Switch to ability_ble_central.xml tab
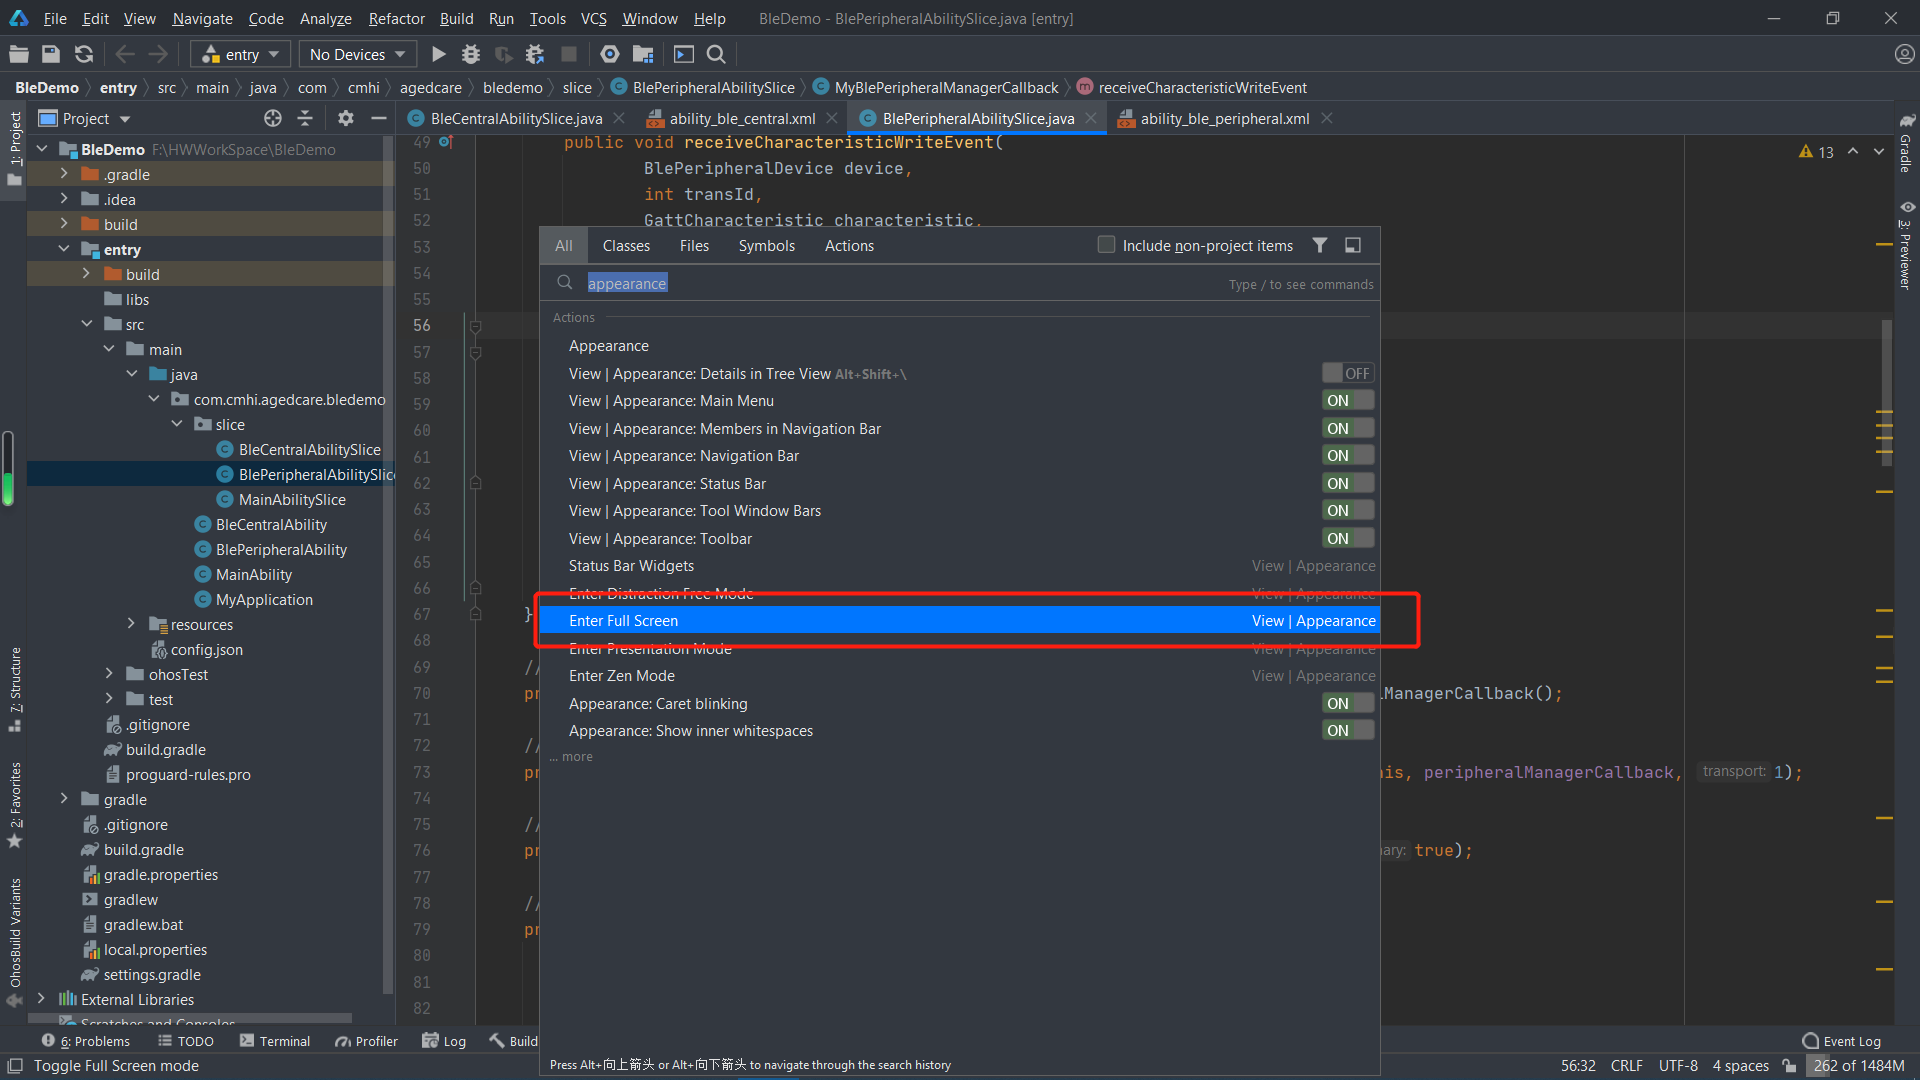The image size is (1920, 1080). tap(742, 118)
